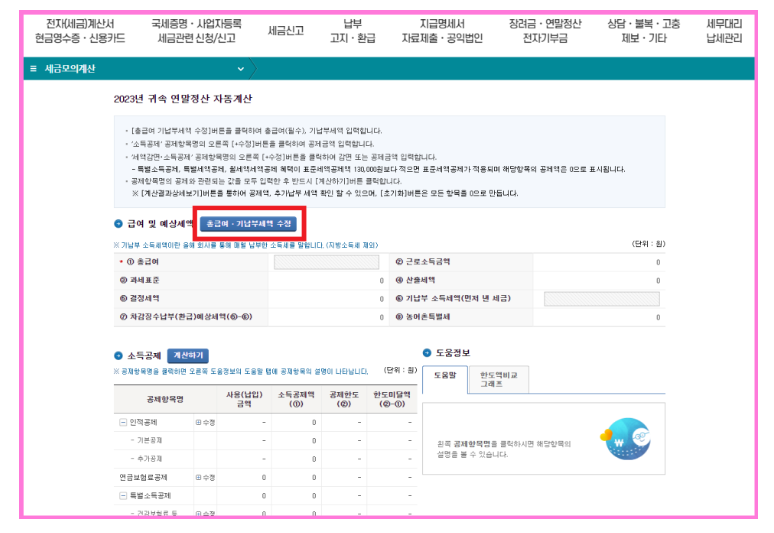Image resolution: width=774 pixels, height=533 pixels.
Task: Click the 과세표준 label
Action: 140,280
